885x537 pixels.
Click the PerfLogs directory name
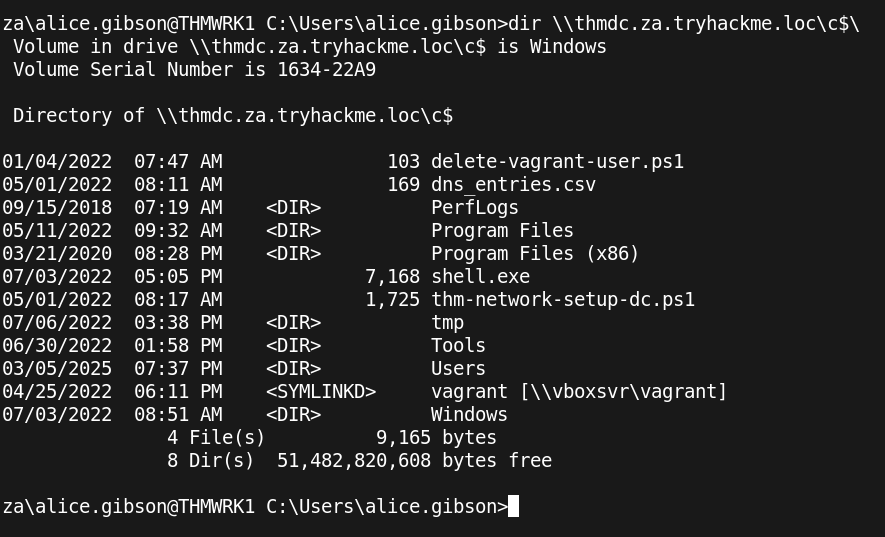point(474,208)
